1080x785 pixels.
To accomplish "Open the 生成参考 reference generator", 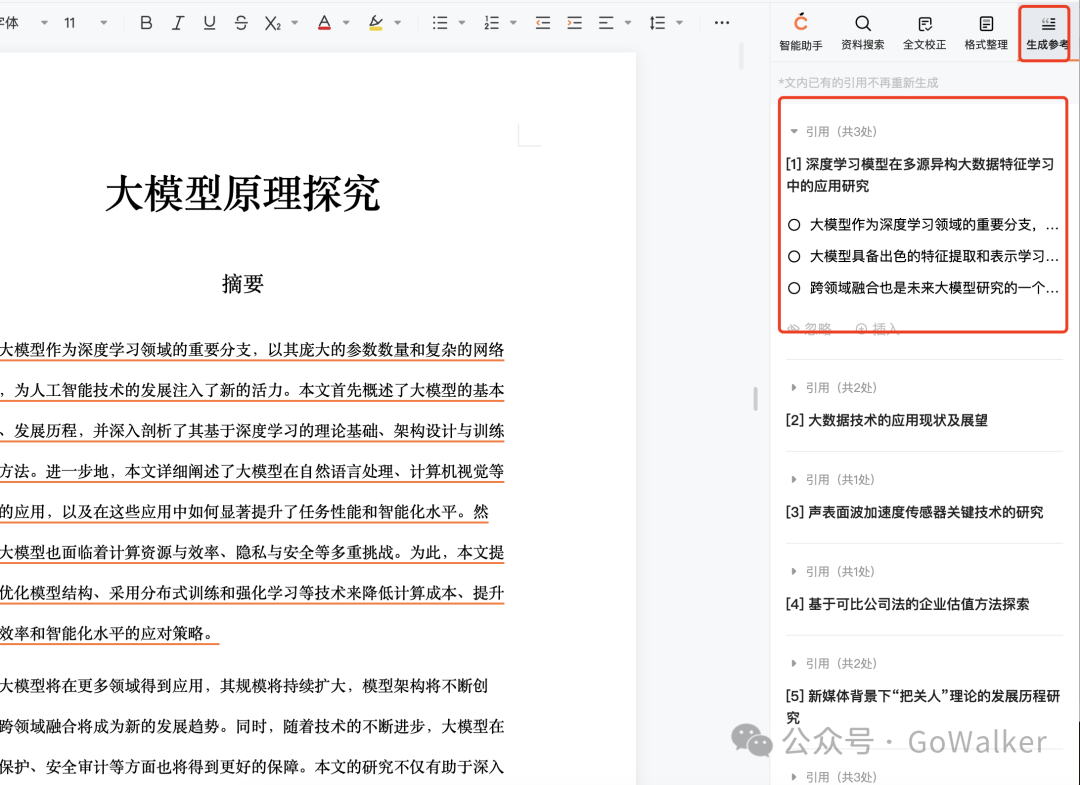I will [1046, 32].
